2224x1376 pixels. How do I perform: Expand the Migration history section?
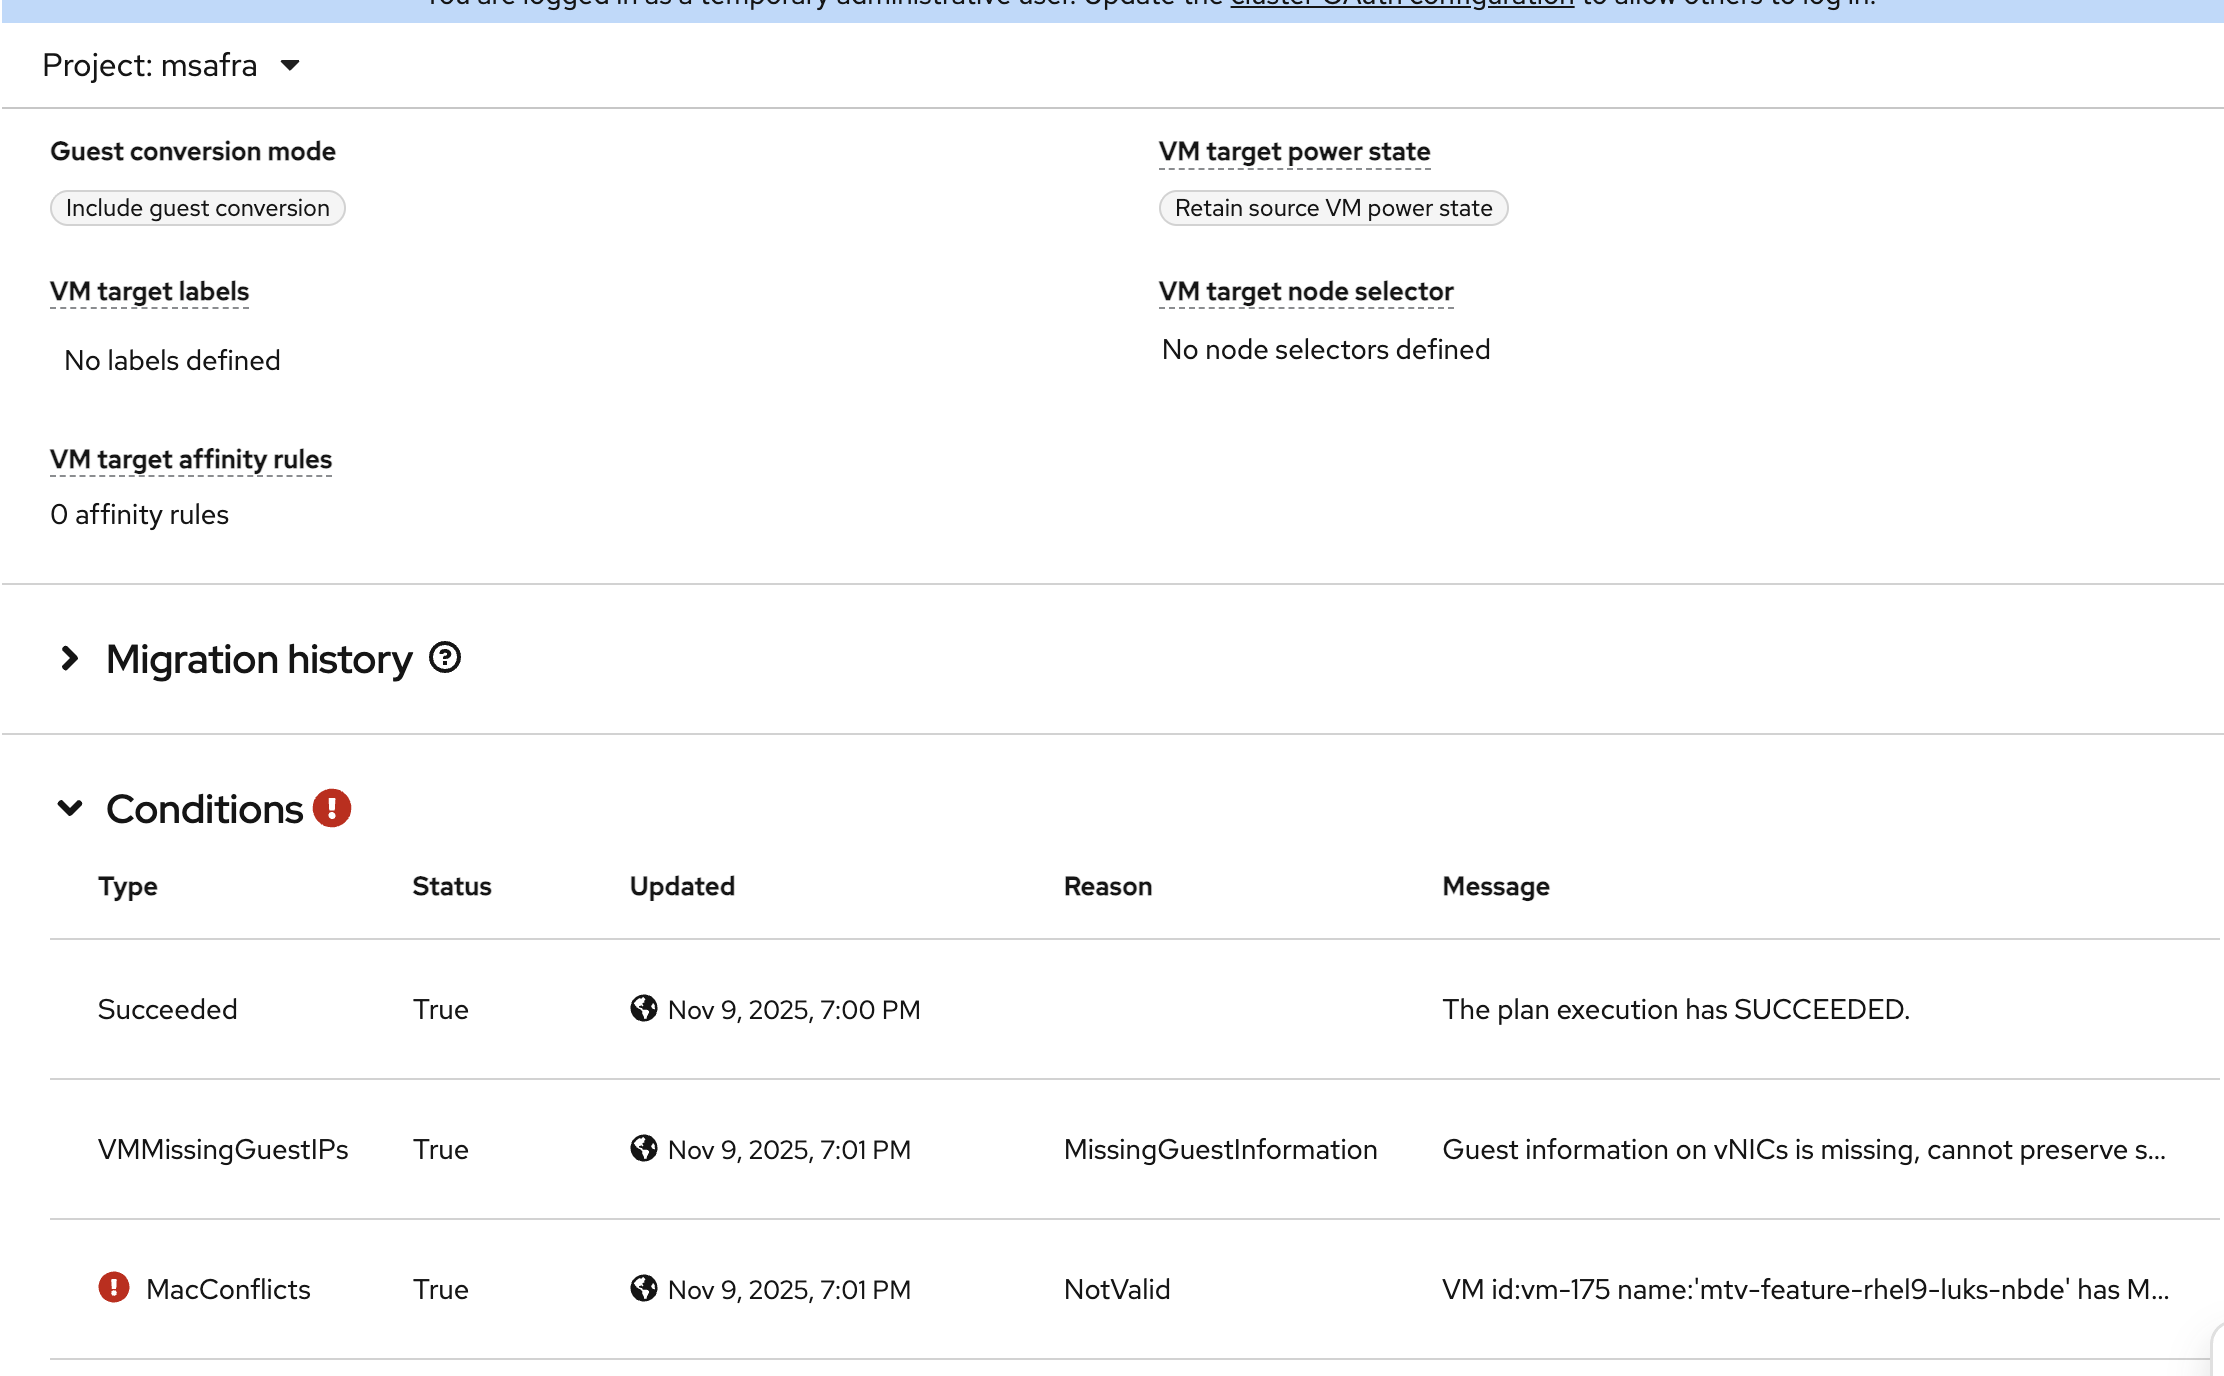(x=70, y=658)
